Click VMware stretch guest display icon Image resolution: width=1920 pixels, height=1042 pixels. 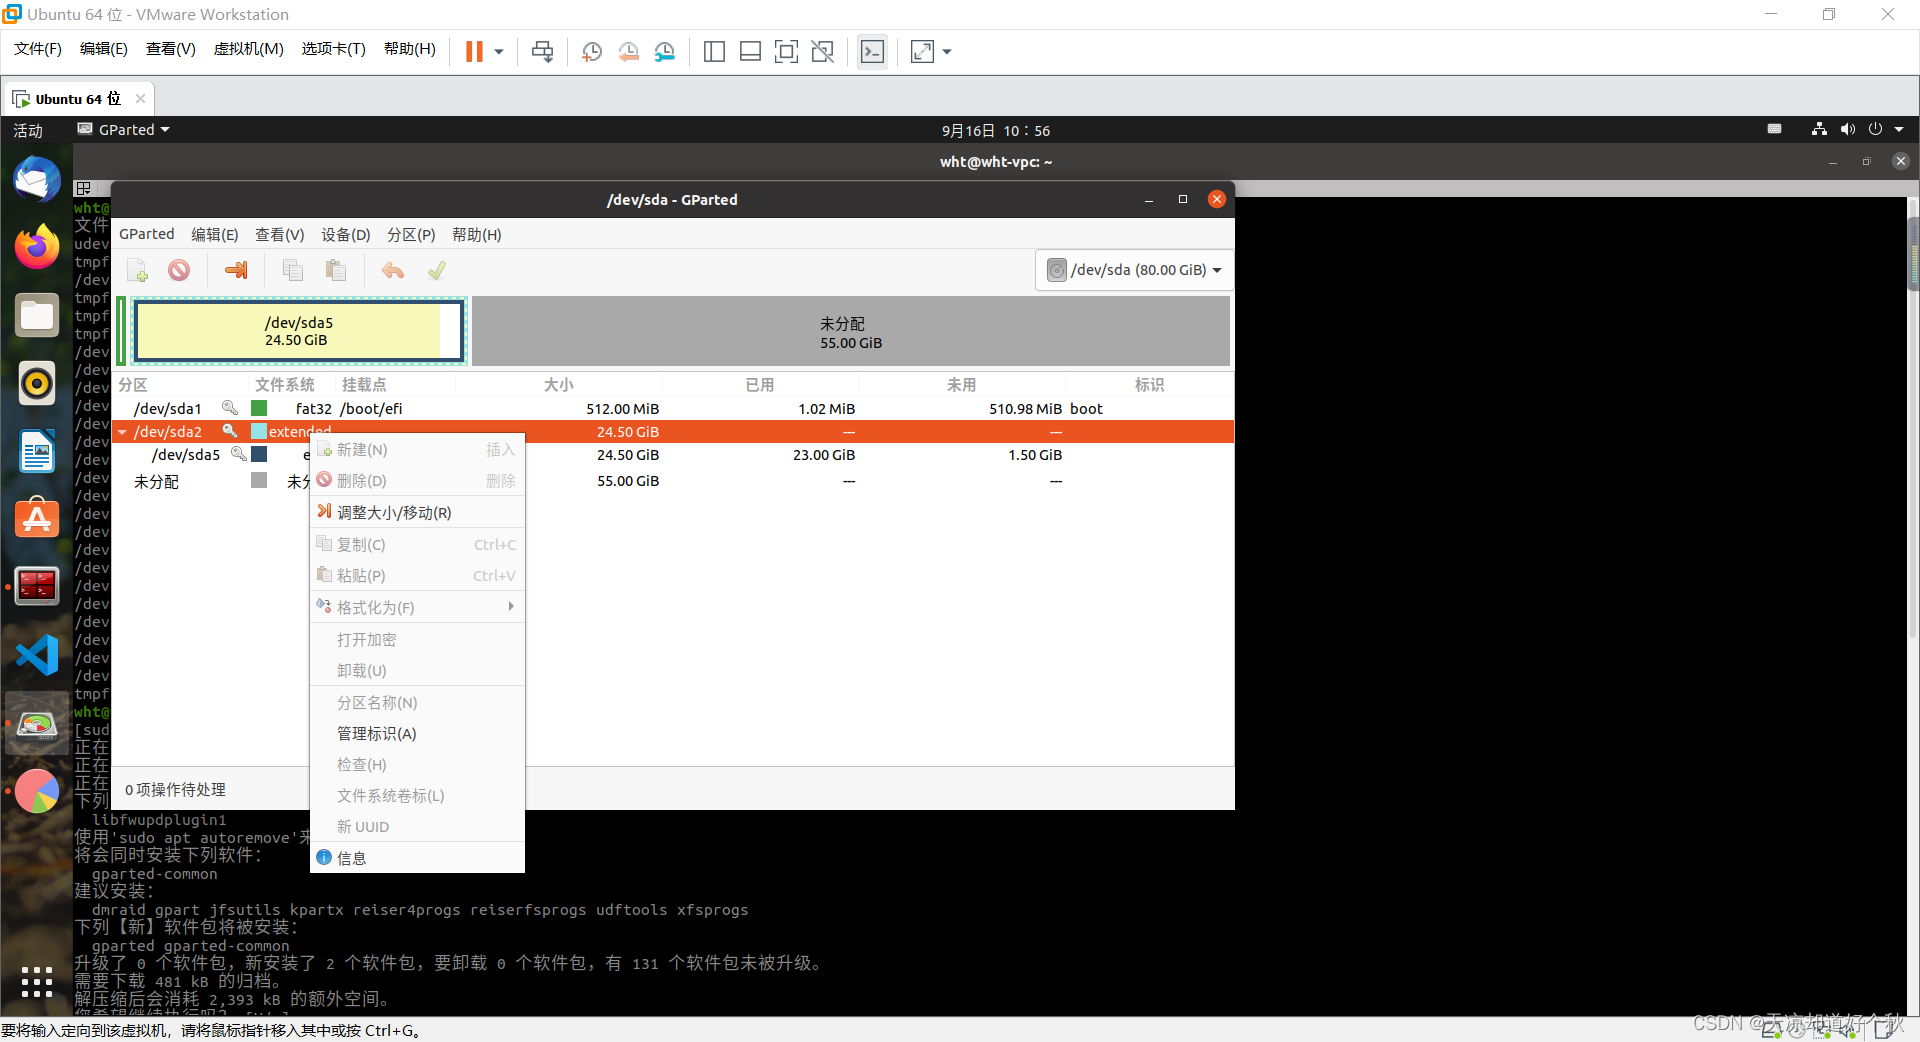(x=922, y=51)
